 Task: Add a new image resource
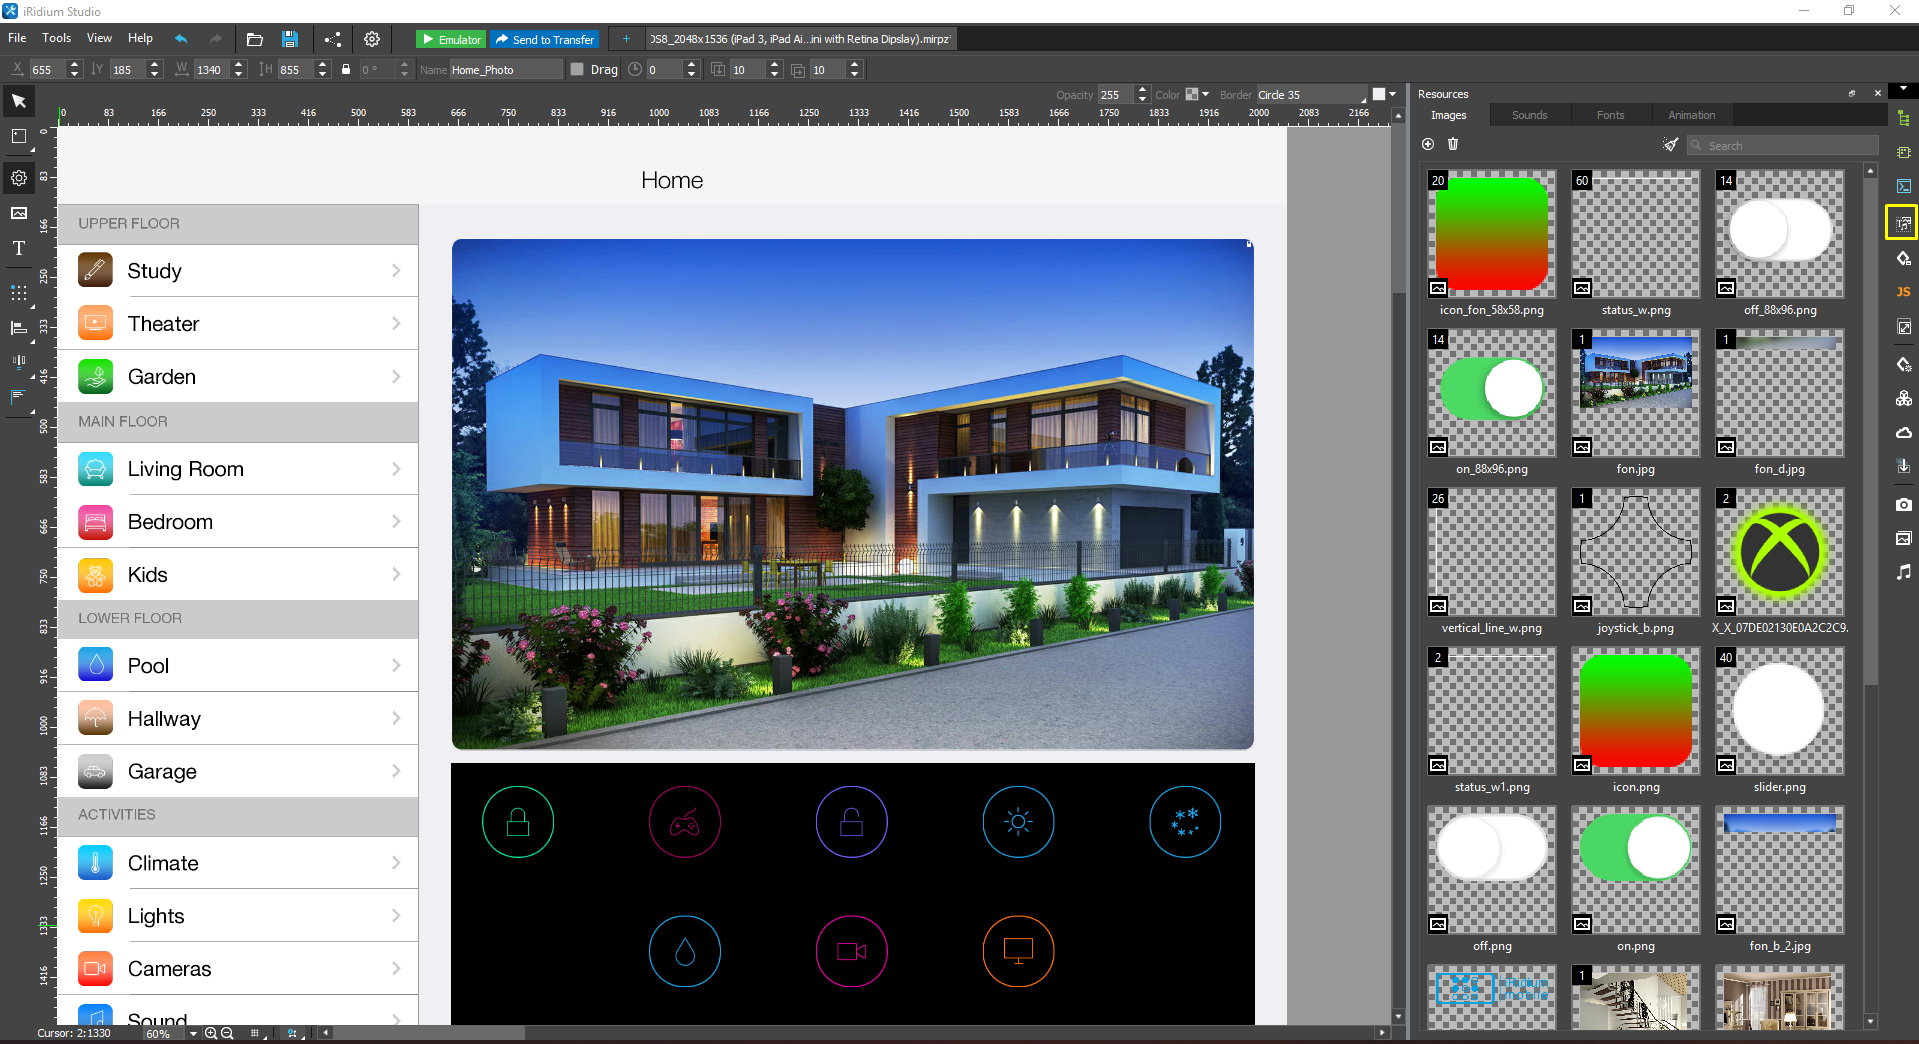click(1428, 145)
